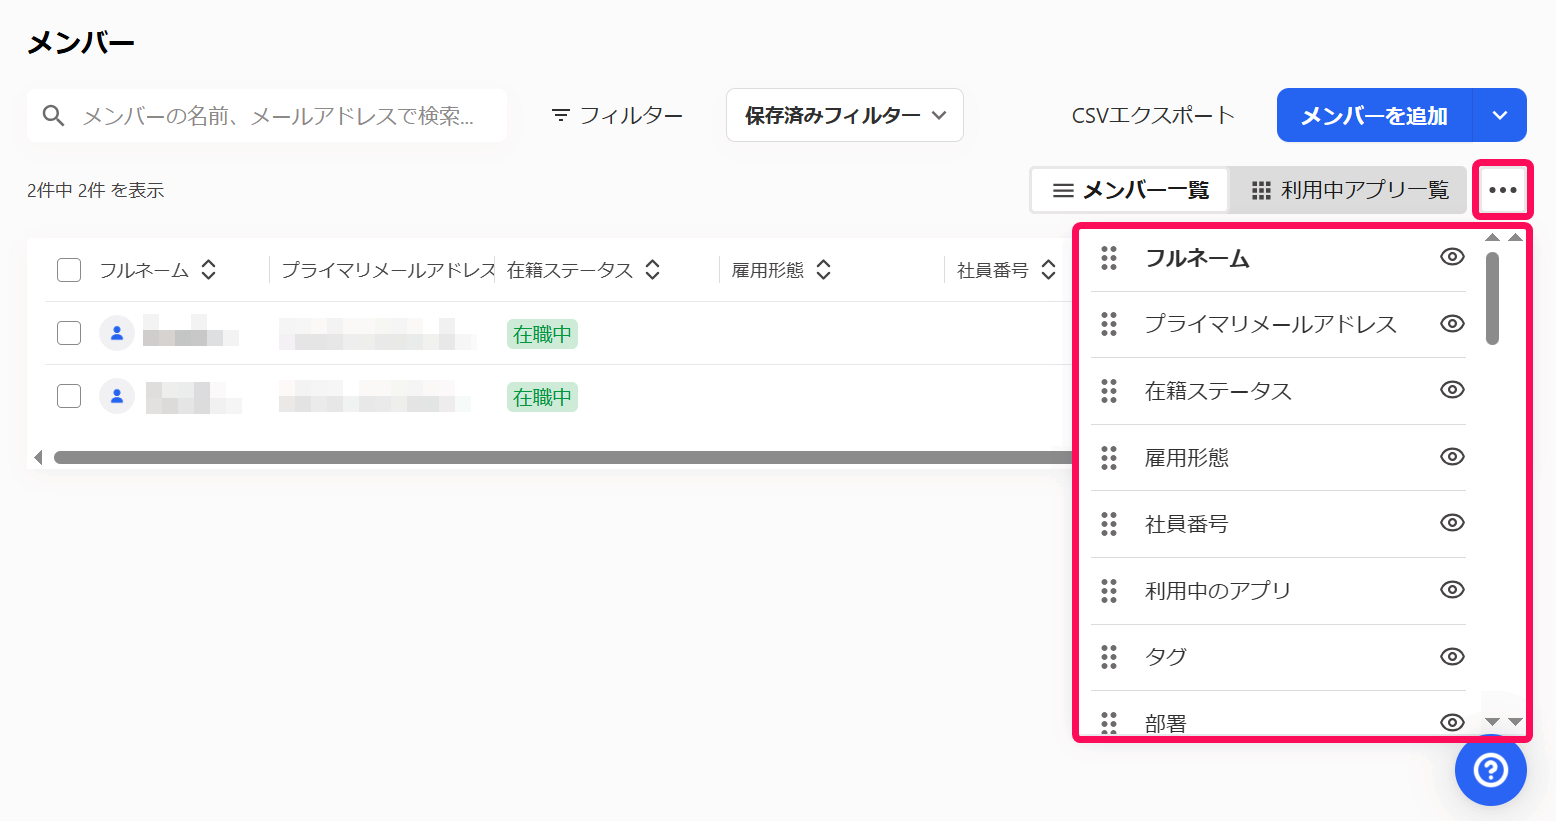Click the search magnifier icon
This screenshot has height=821, width=1556.
coord(54,116)
